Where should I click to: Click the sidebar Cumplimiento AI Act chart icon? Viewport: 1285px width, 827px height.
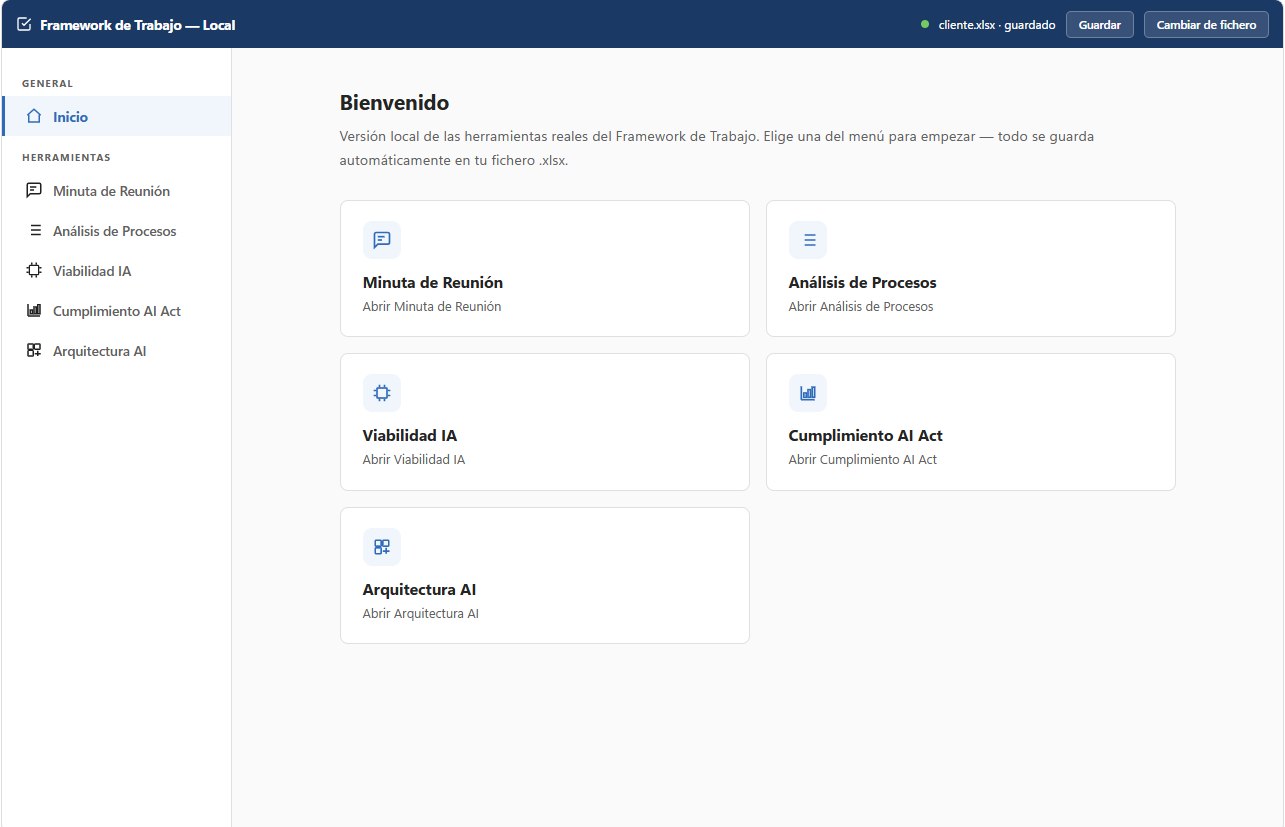click(x=33, y=311)
